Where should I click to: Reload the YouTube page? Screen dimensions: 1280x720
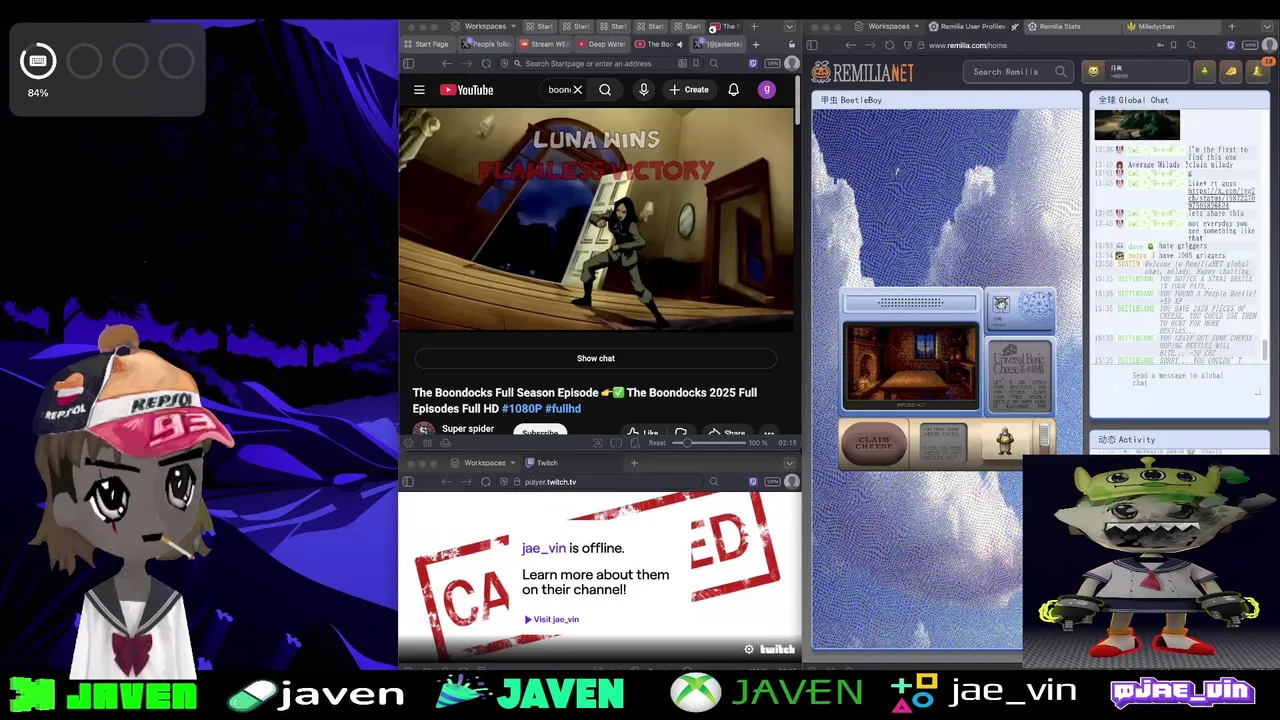pyautogui.click(x=486, y=63)
